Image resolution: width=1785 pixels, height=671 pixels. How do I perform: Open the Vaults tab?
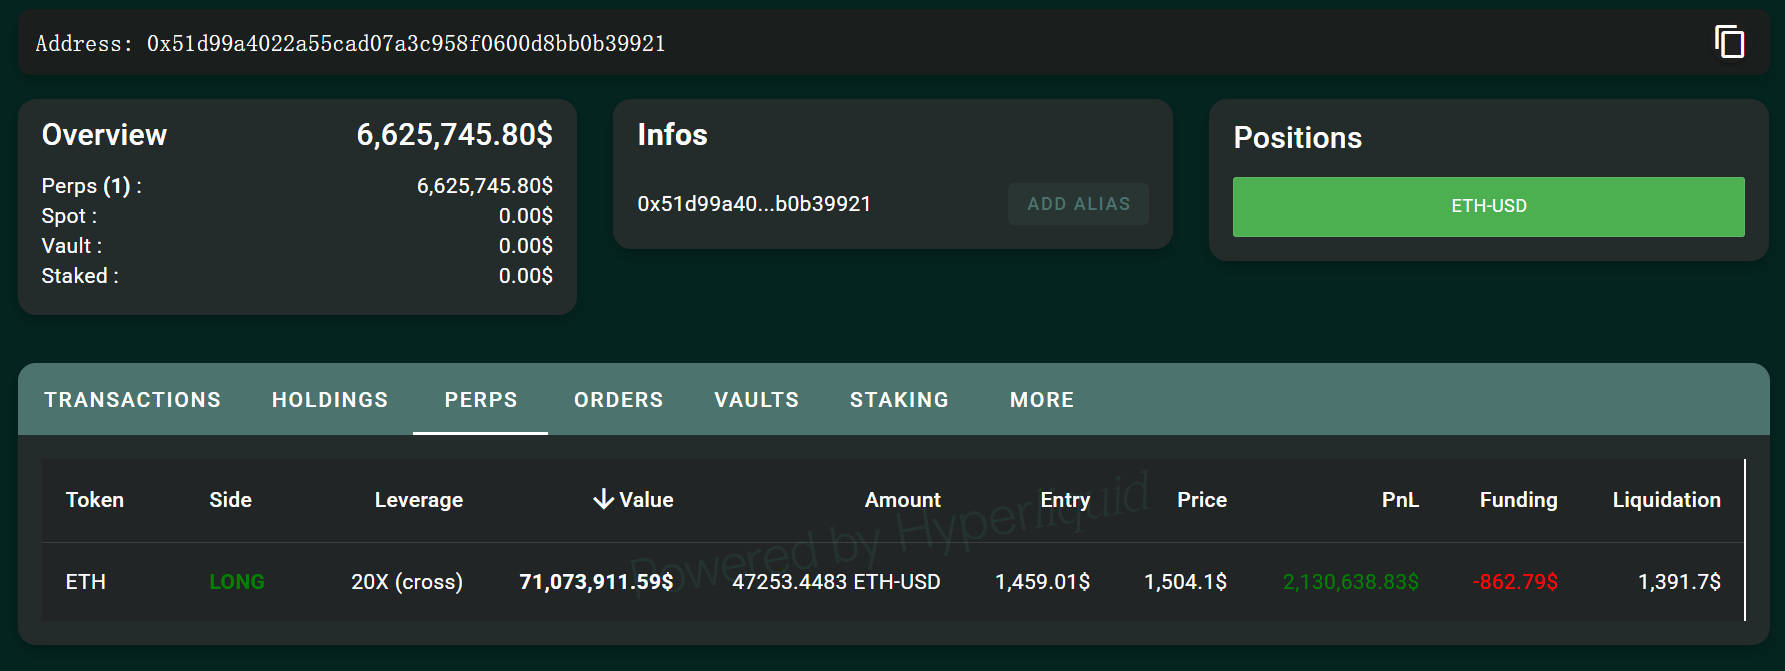coord(756,400)
